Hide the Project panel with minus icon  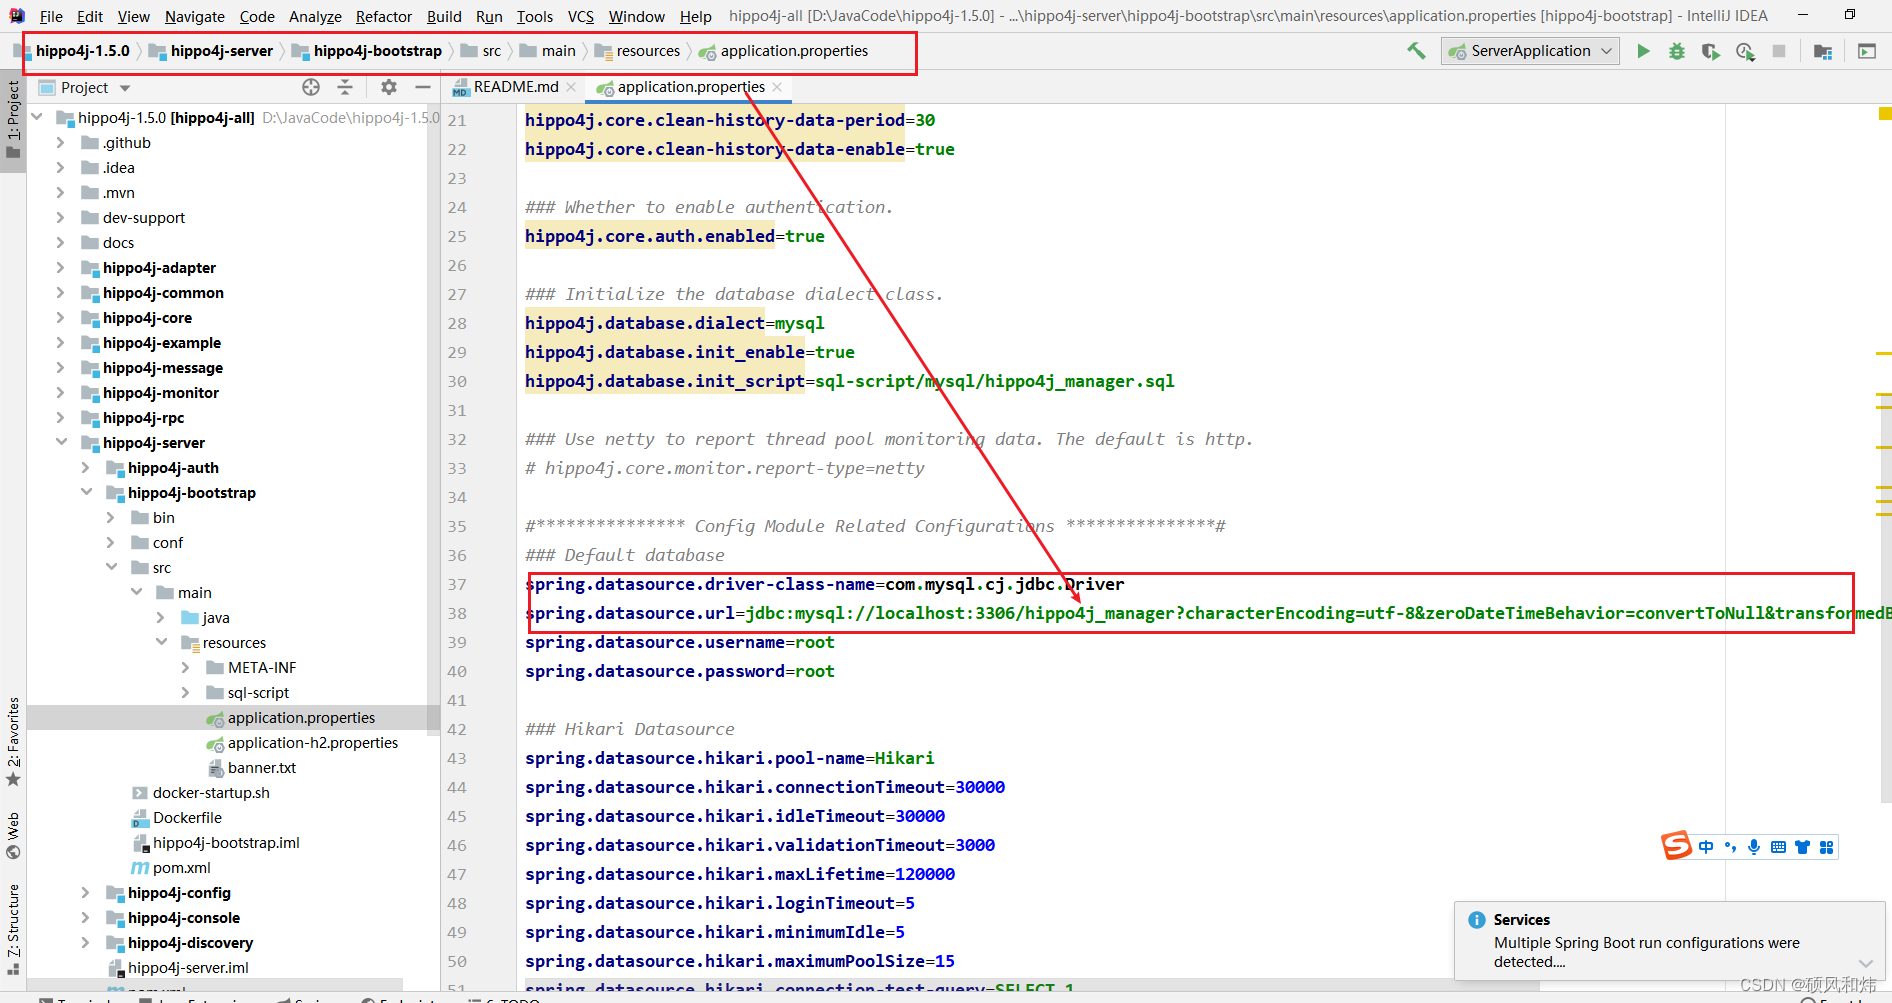click(x=423, y=87)
